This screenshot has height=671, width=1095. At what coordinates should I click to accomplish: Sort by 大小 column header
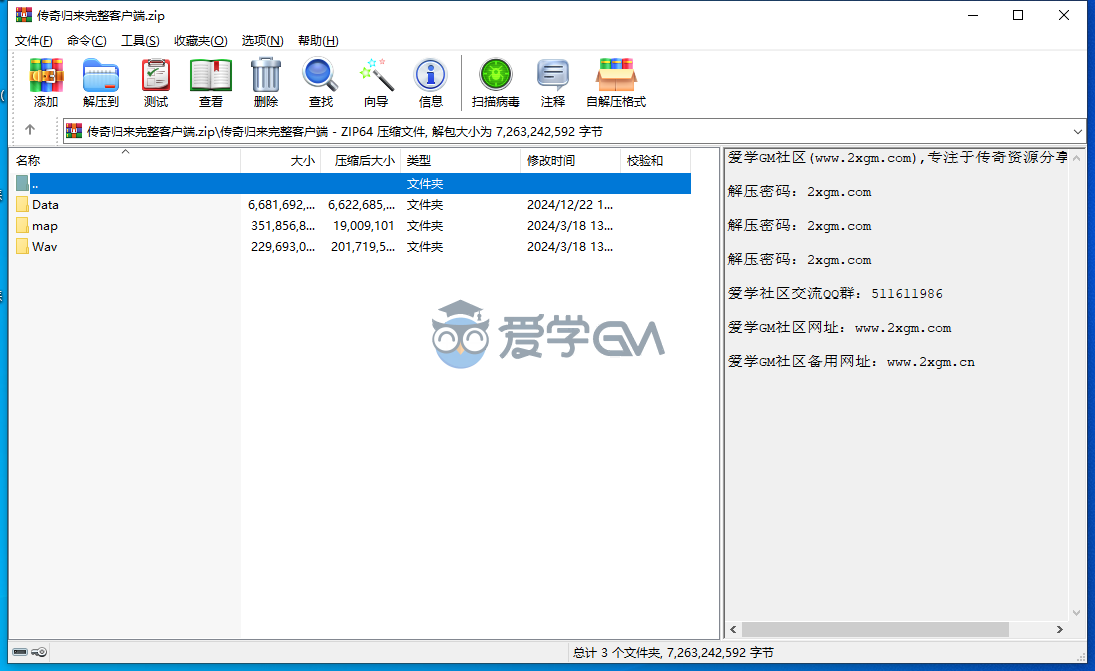click(281, 161)
